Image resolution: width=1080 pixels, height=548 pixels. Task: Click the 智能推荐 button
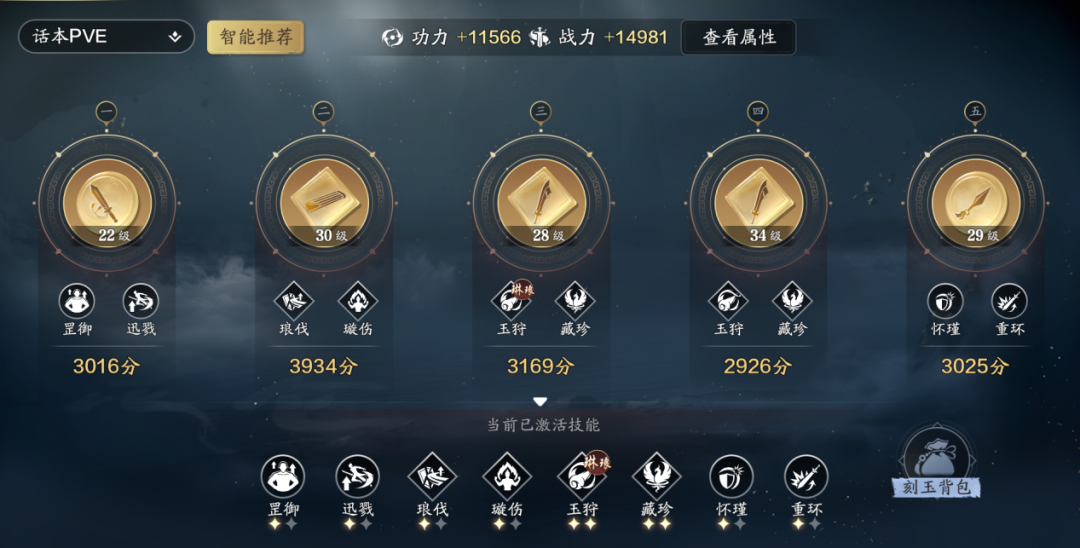(256, 37)
